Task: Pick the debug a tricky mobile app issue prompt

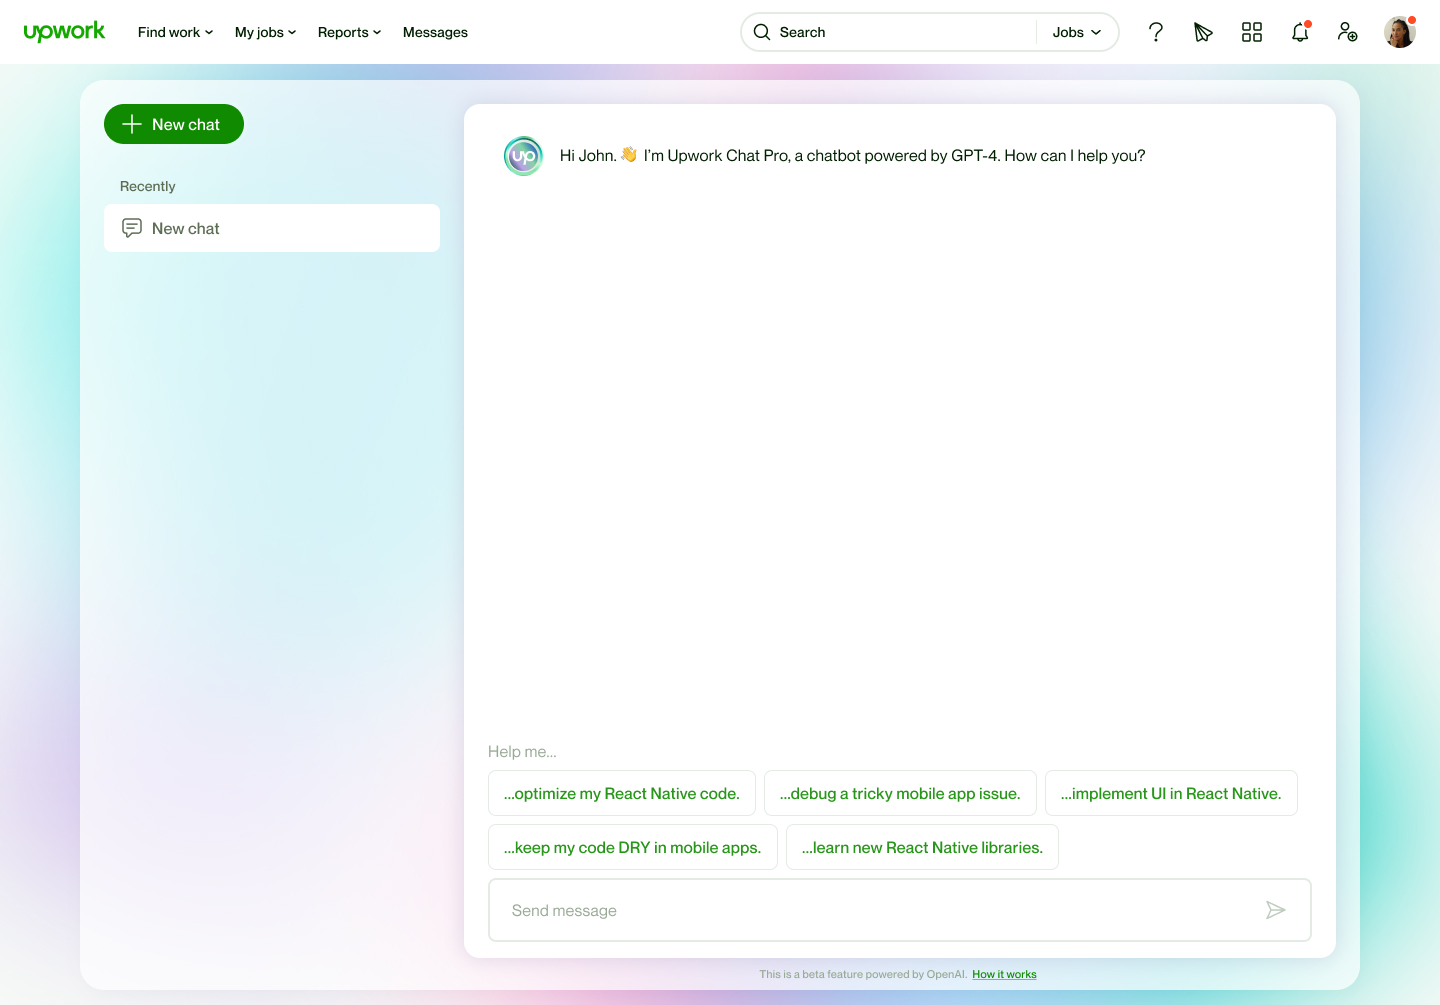Action: [900, 793]
